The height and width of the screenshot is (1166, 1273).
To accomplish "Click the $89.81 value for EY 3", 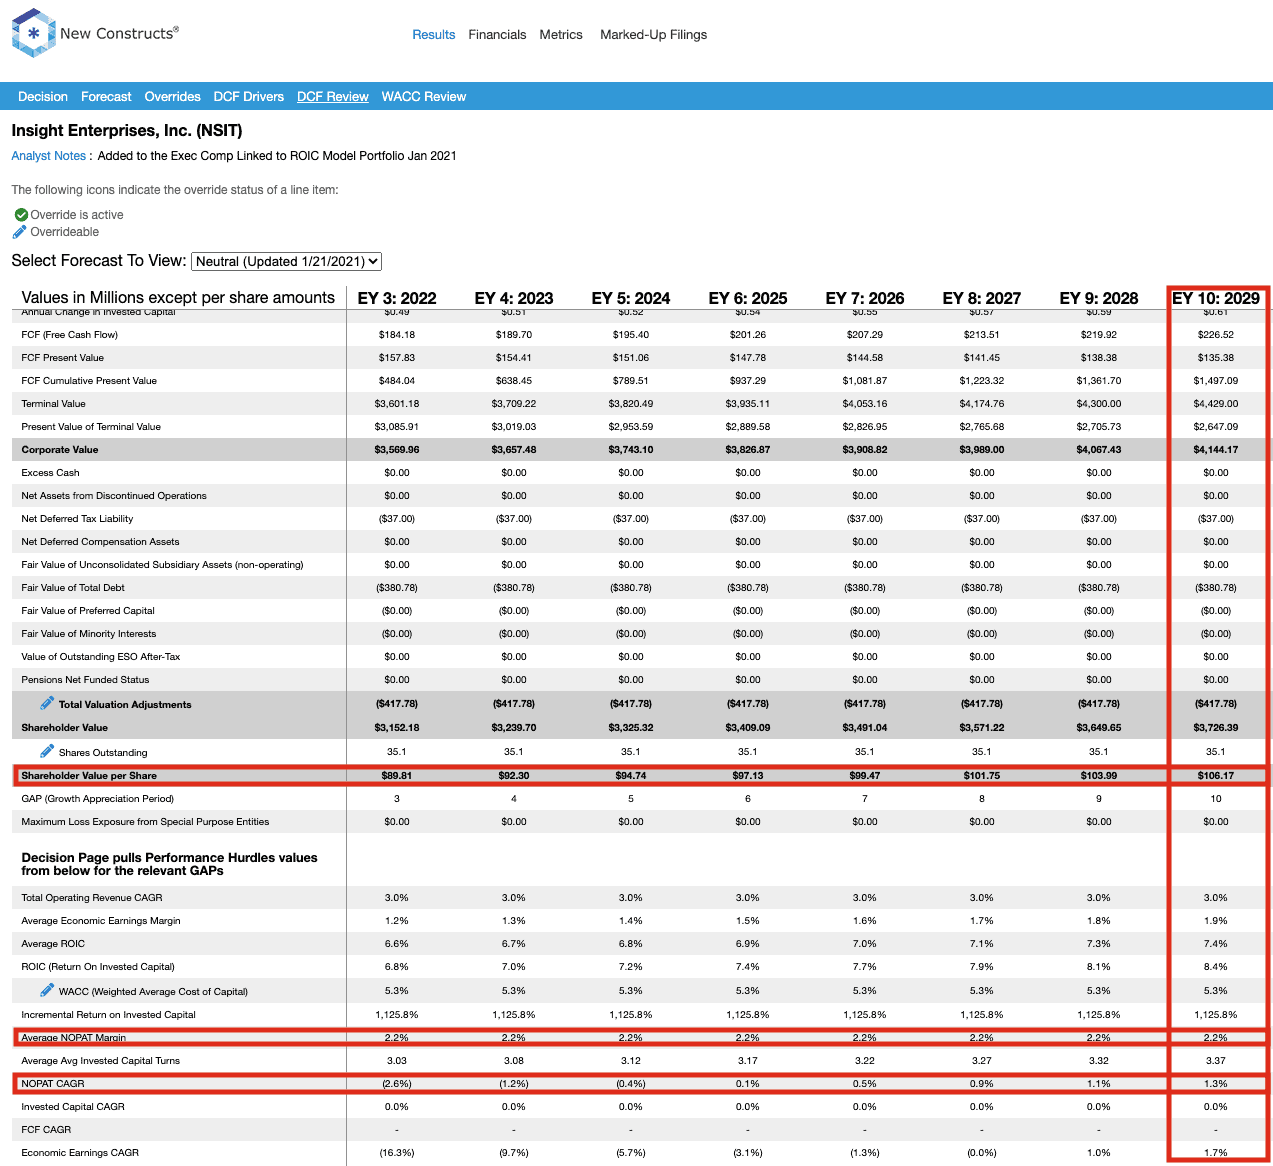I will tap(397, 776).
